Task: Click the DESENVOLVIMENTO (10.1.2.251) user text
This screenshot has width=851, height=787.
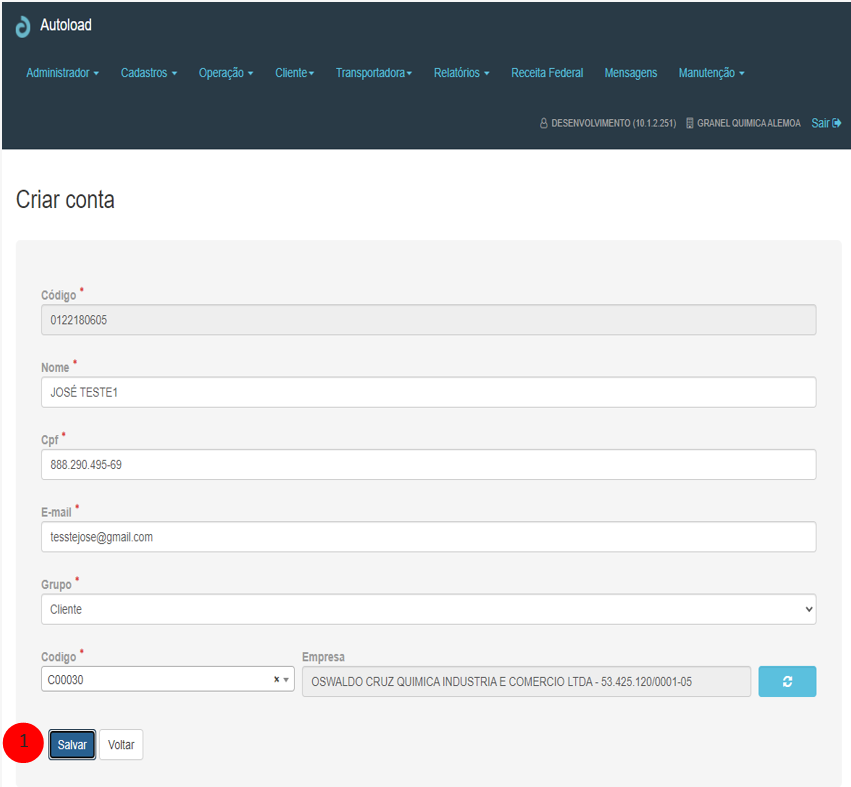Action: click(613, 123)
